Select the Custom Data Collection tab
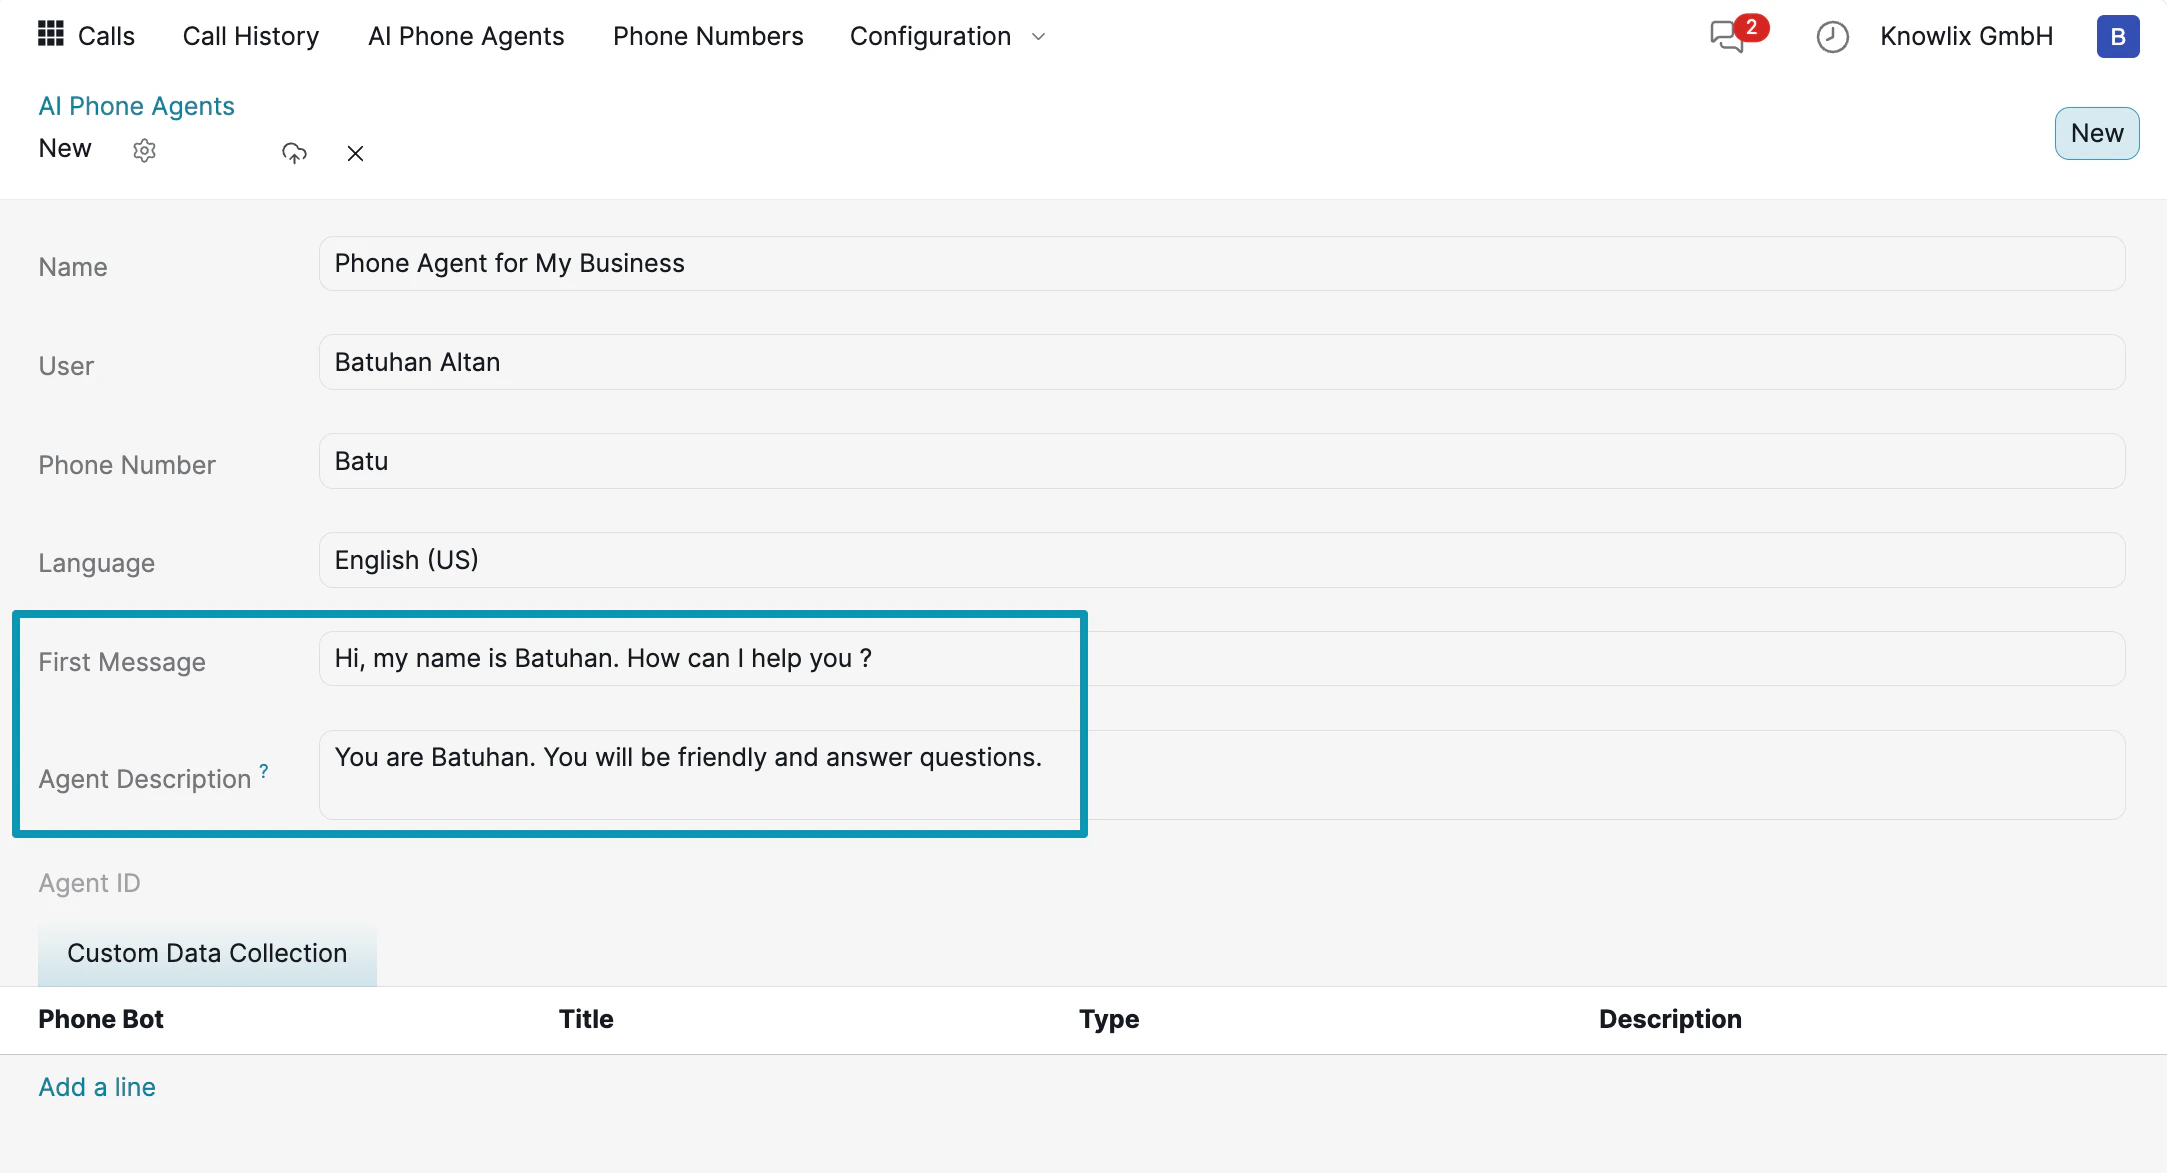This screenshot has width=2167, height=1173. [207, 953]
